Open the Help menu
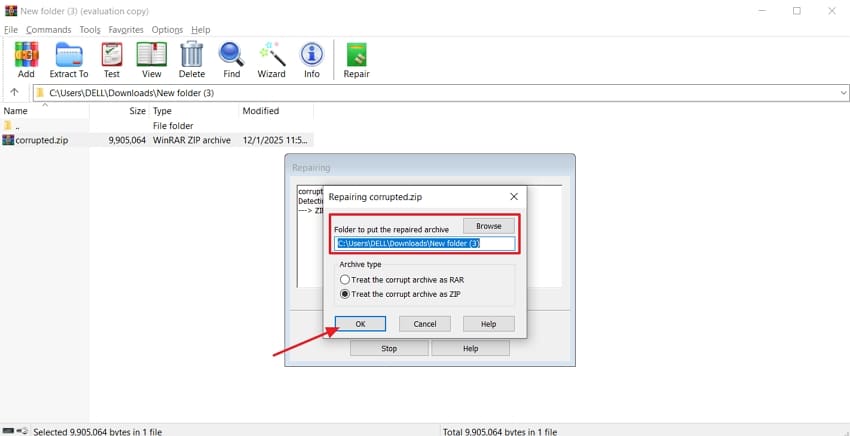The image size is (850, 436). 201,29
